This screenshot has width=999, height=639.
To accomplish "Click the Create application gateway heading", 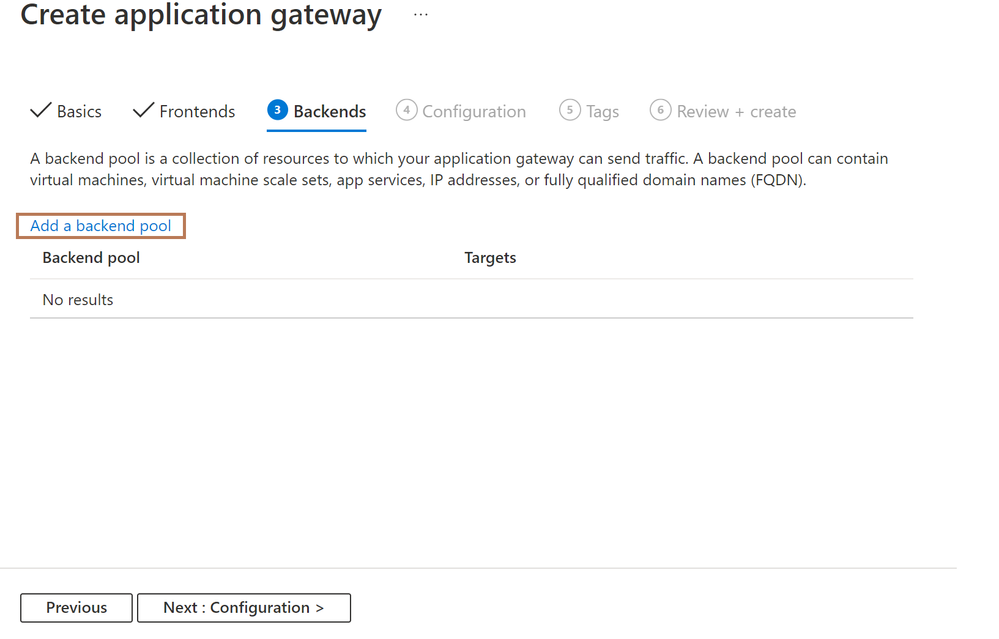I will point(201,14).
